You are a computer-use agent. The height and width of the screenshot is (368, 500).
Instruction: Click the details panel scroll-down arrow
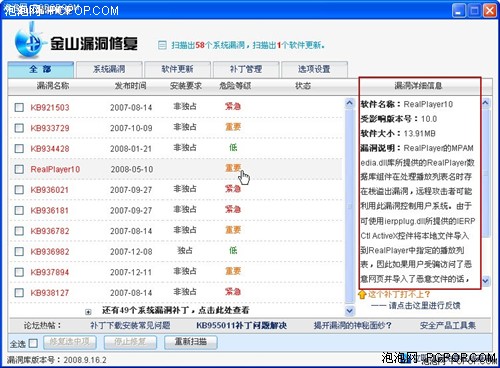point(486,281)
